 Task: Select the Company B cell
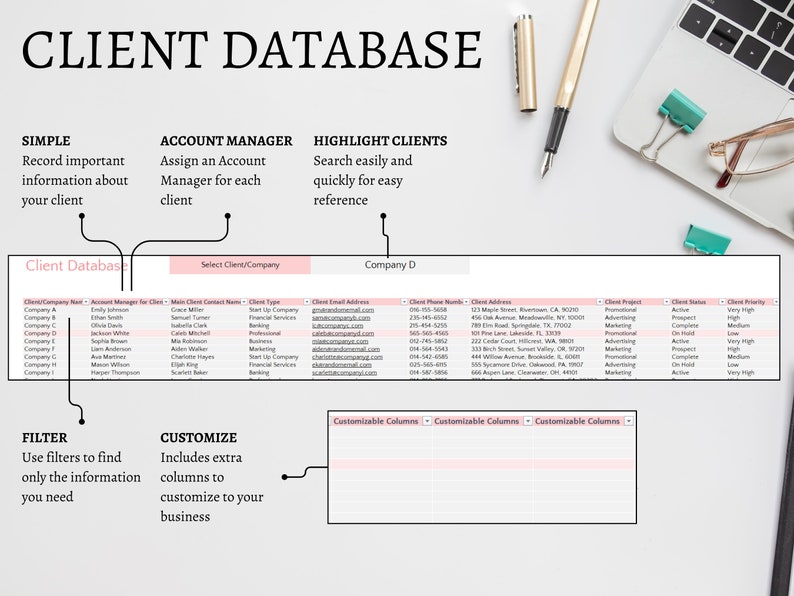(x=39, y=317)
